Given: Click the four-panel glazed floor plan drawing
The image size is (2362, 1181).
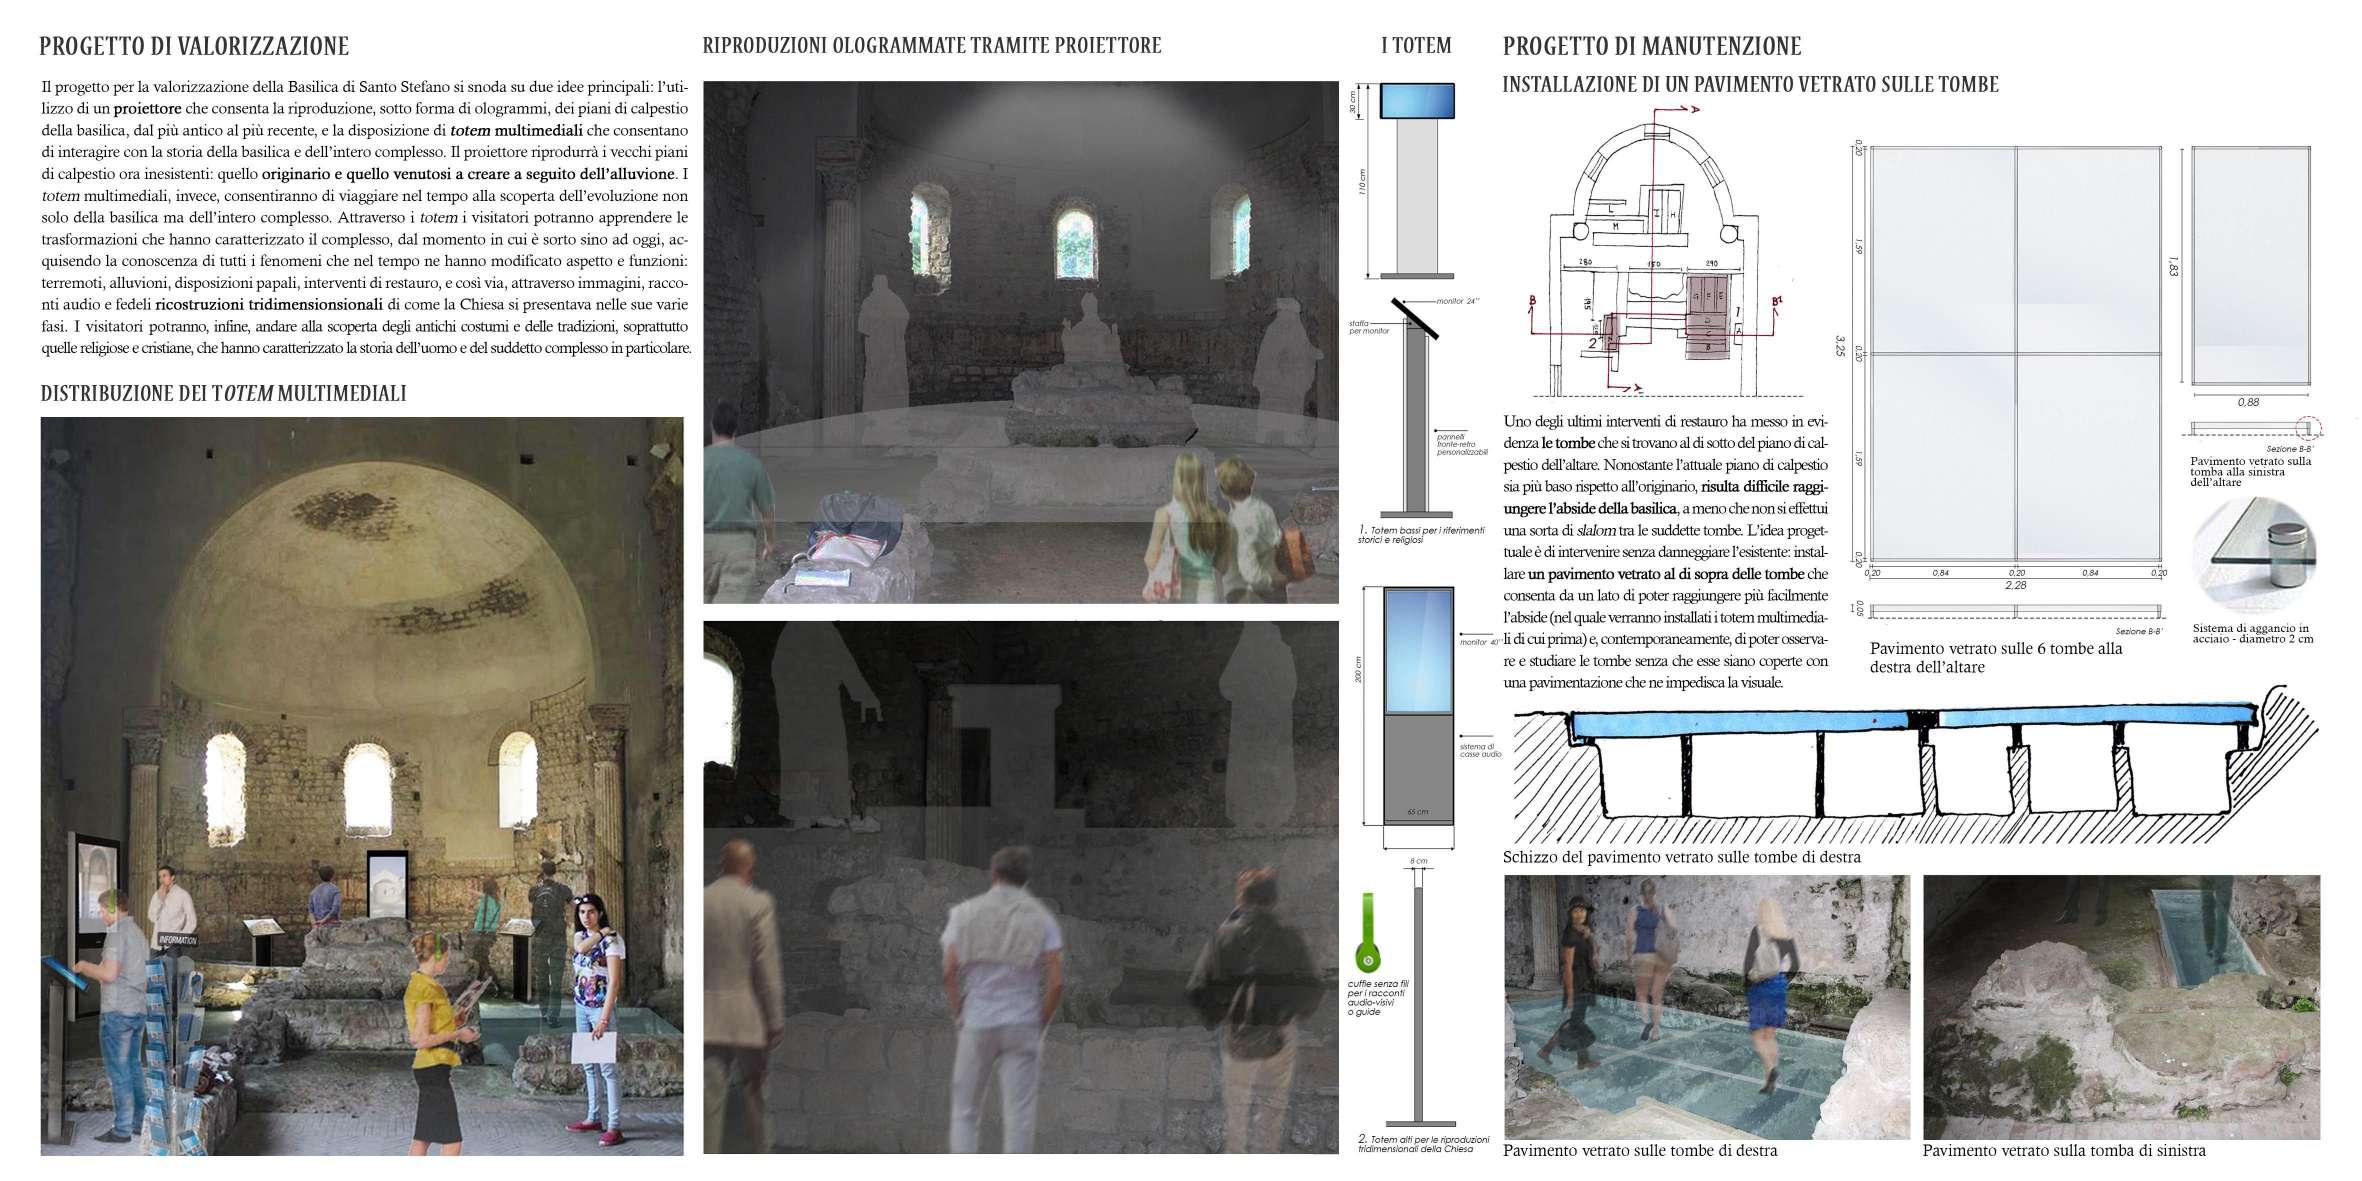Looking at the screenshot, I should (x=2015, y=354).
